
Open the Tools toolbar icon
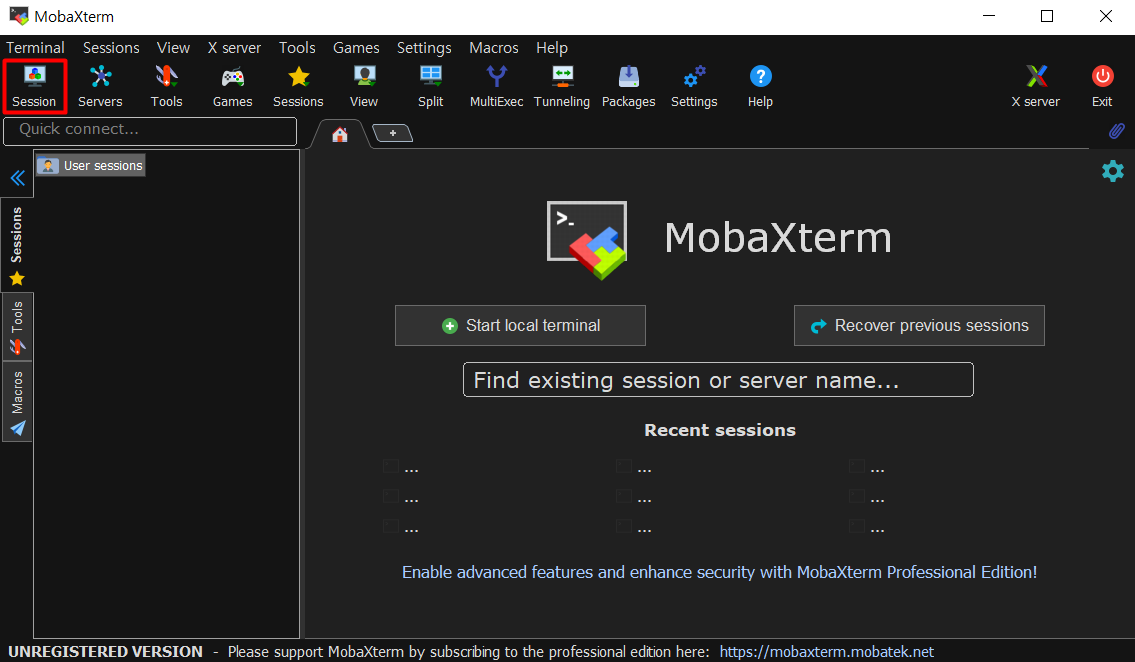coord(166,87)
